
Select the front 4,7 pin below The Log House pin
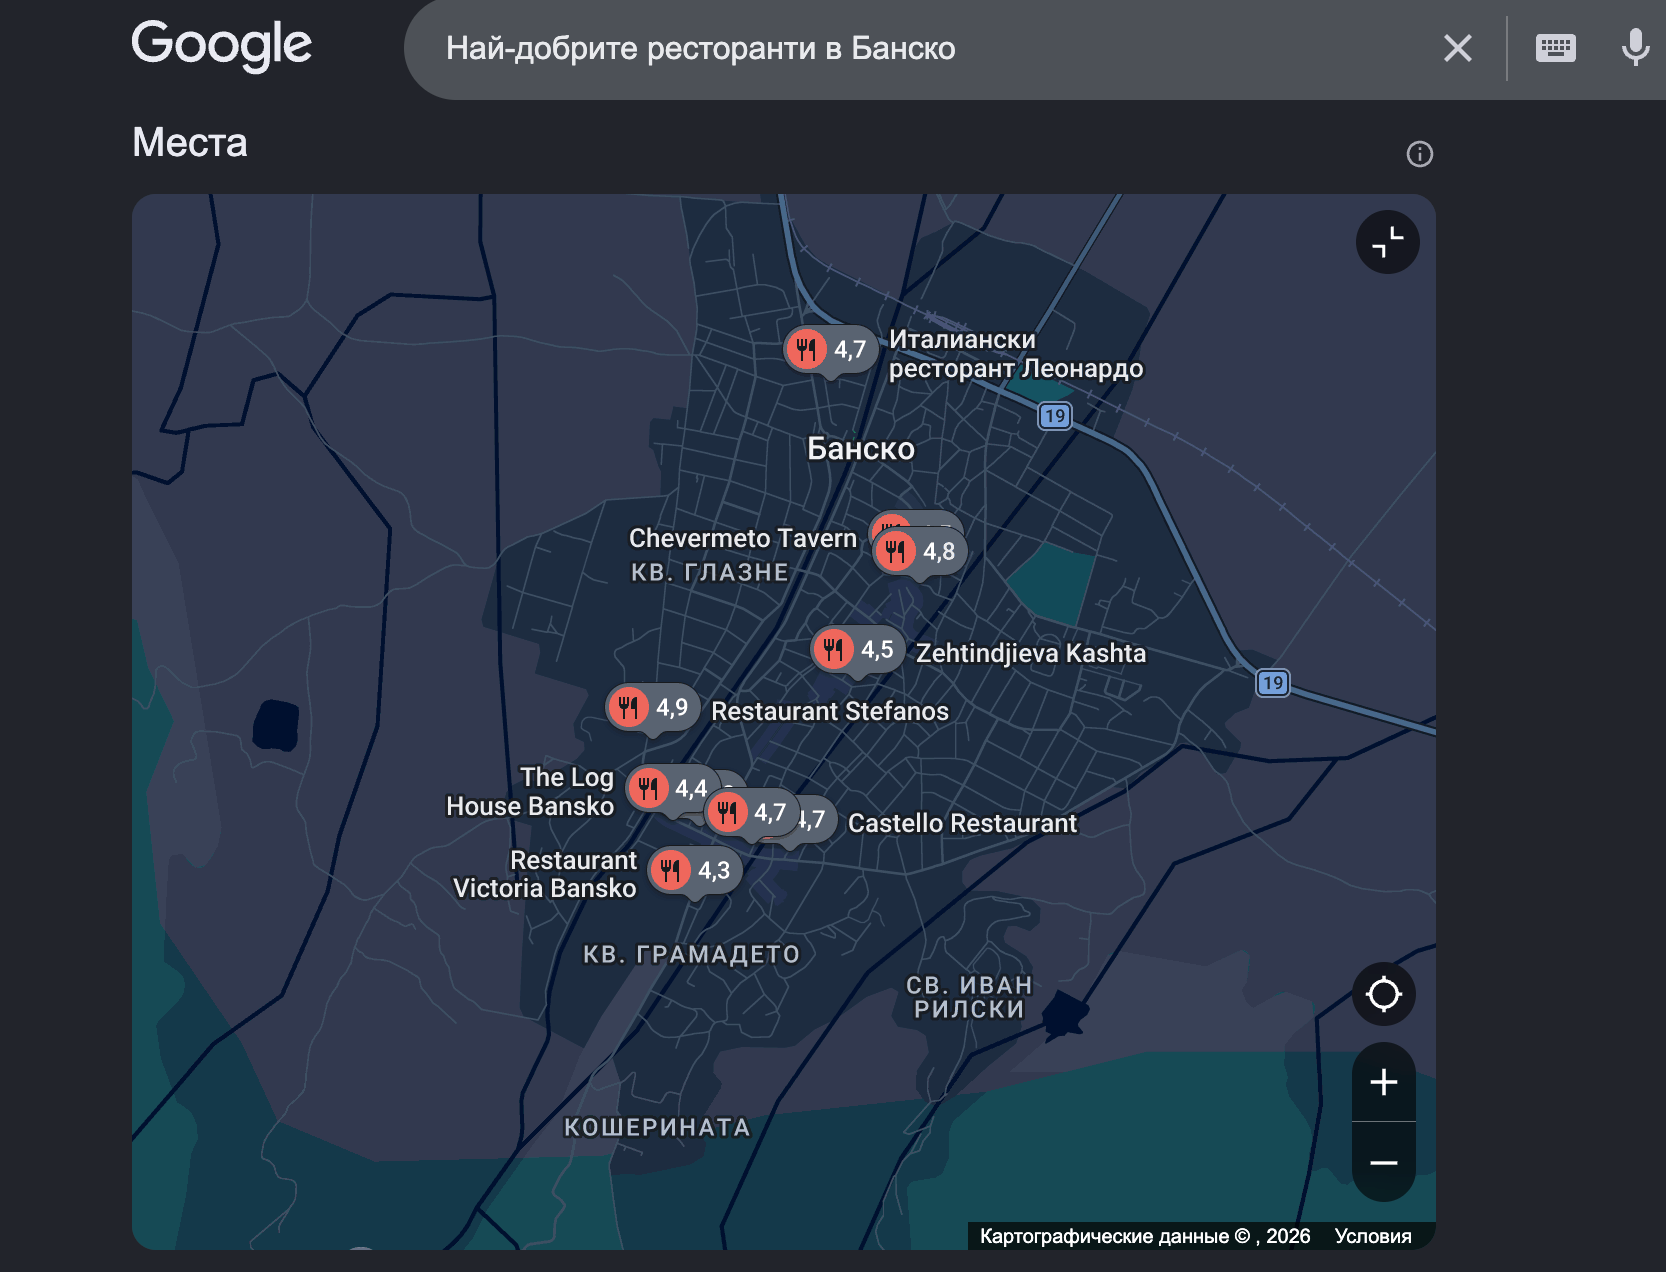751,812
